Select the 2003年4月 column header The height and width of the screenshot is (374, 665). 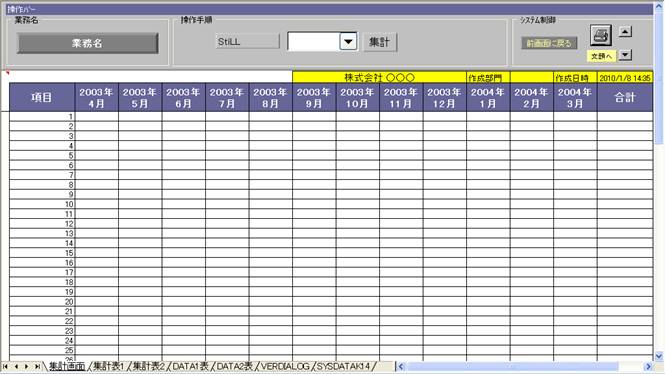pyautogui.click(x=97, y=98)
